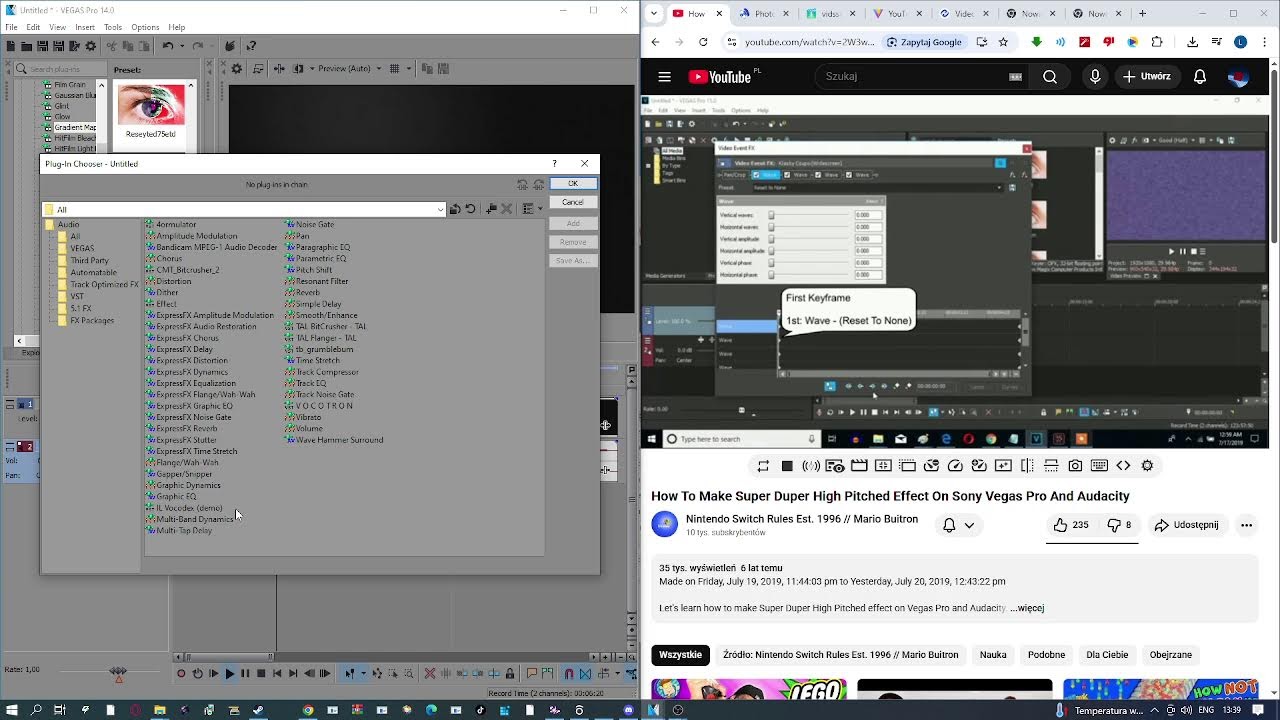
Task: Click the preview Overlays grid icon
Action: pos(394,68)
